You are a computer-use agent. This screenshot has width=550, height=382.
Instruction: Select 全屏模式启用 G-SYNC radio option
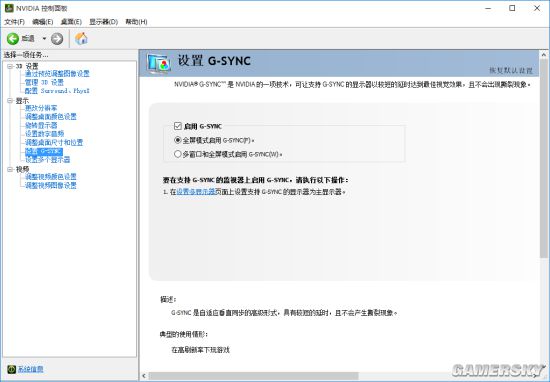pyautogui.click(x=178, y=140)
